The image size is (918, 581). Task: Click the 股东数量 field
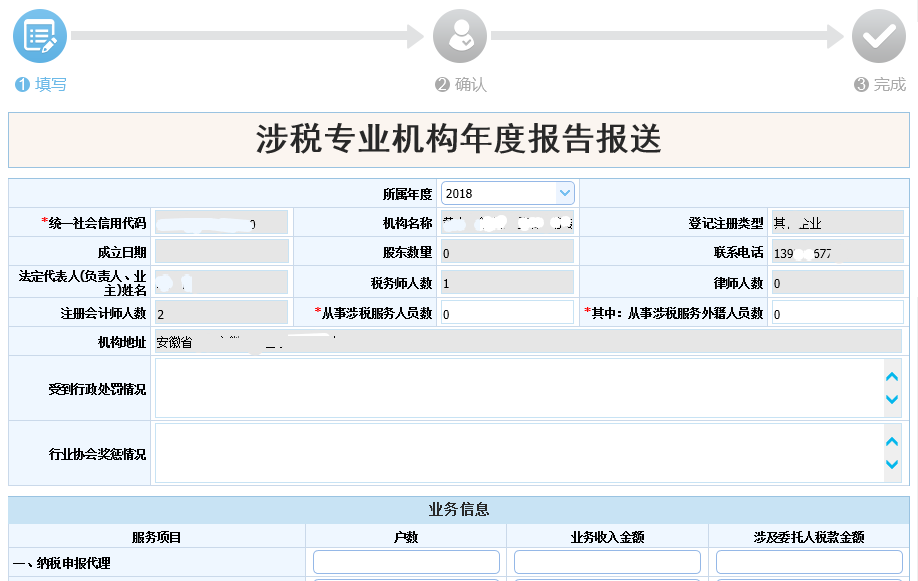(507, 253)
